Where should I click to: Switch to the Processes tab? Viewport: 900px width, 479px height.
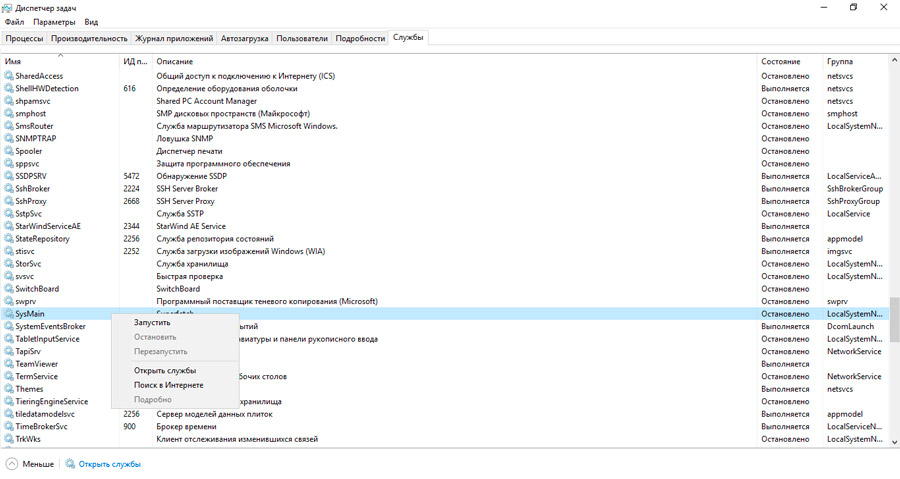24,38
